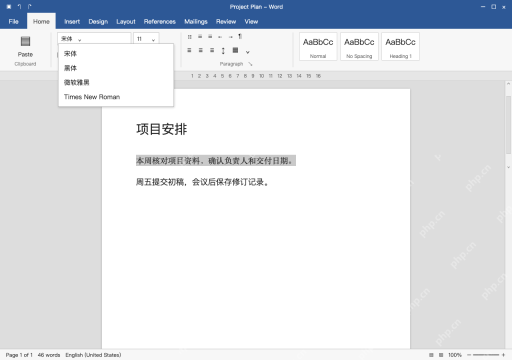Choose 黑体 from the open font list
This screenshot has width=512, height=360.
(116, 68)
